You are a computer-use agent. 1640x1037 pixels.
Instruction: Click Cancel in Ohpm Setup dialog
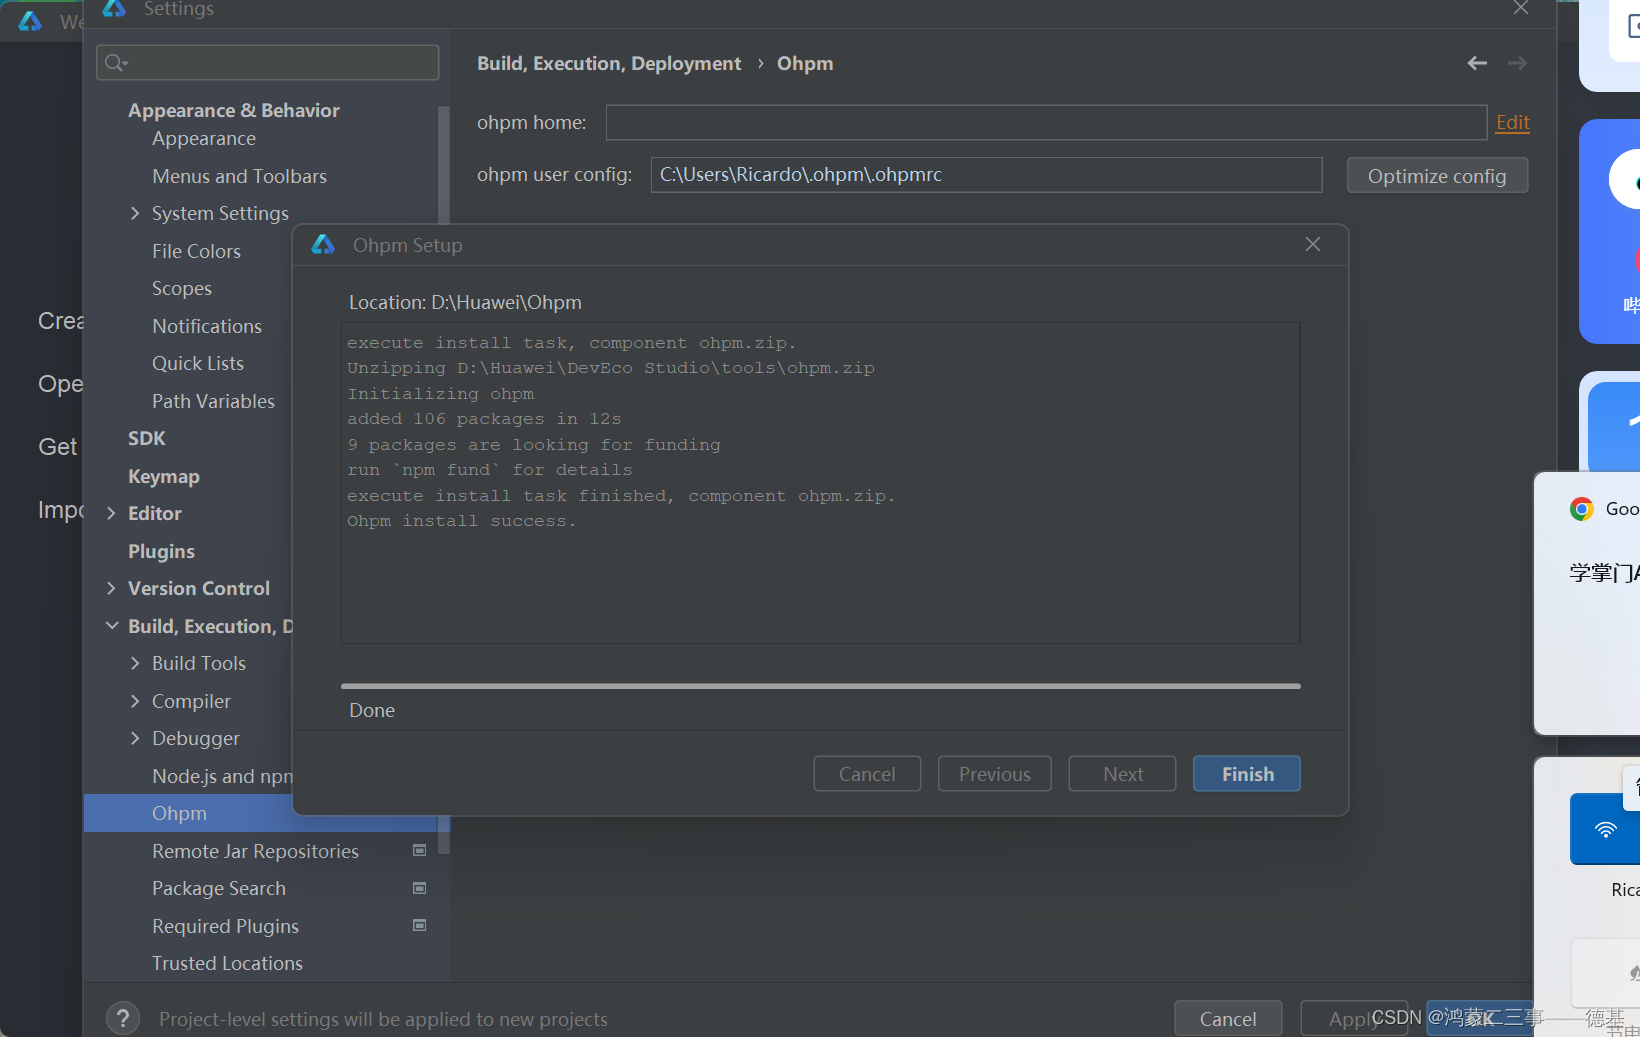tap(867, 774)
